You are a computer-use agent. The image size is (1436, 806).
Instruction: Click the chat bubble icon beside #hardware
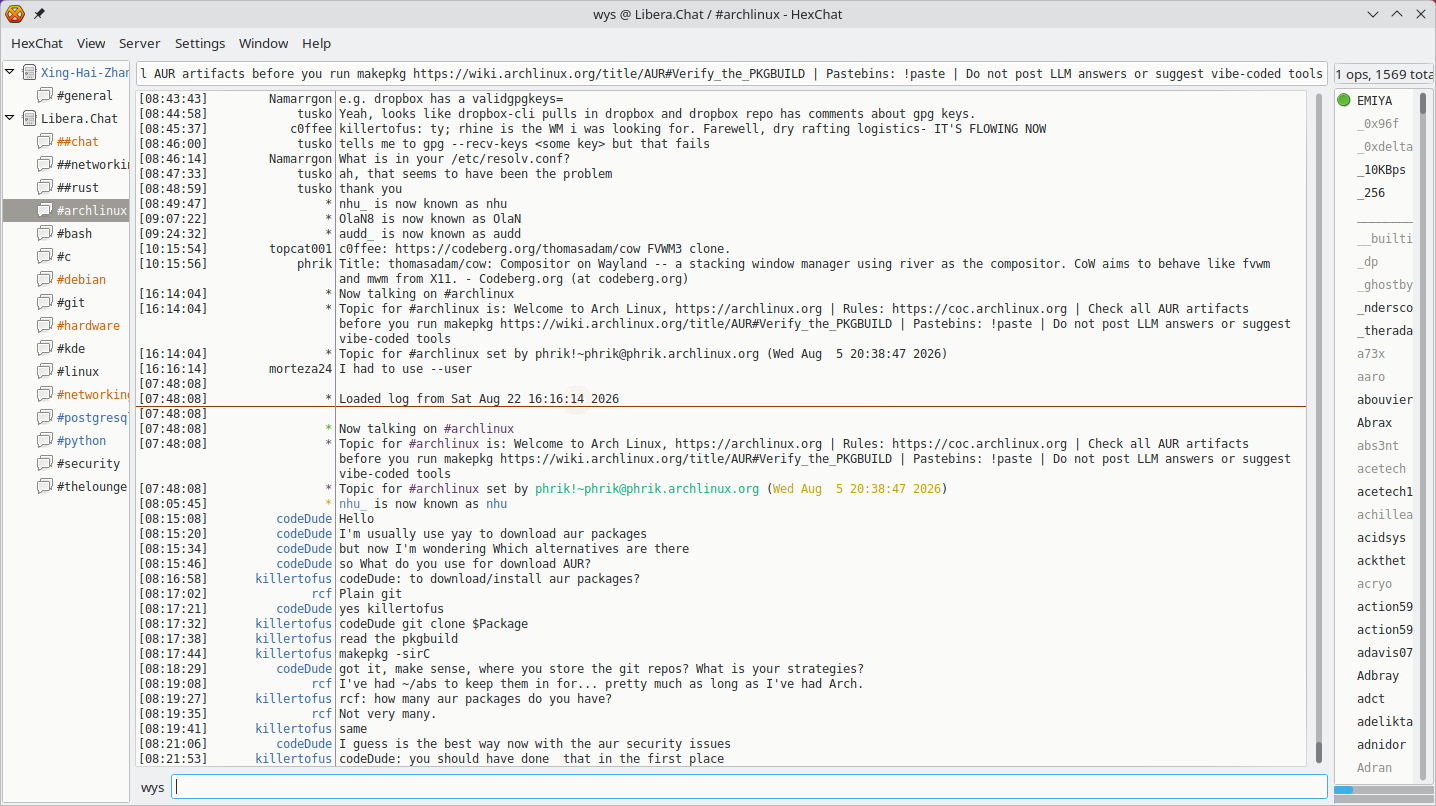click(45, 325)
